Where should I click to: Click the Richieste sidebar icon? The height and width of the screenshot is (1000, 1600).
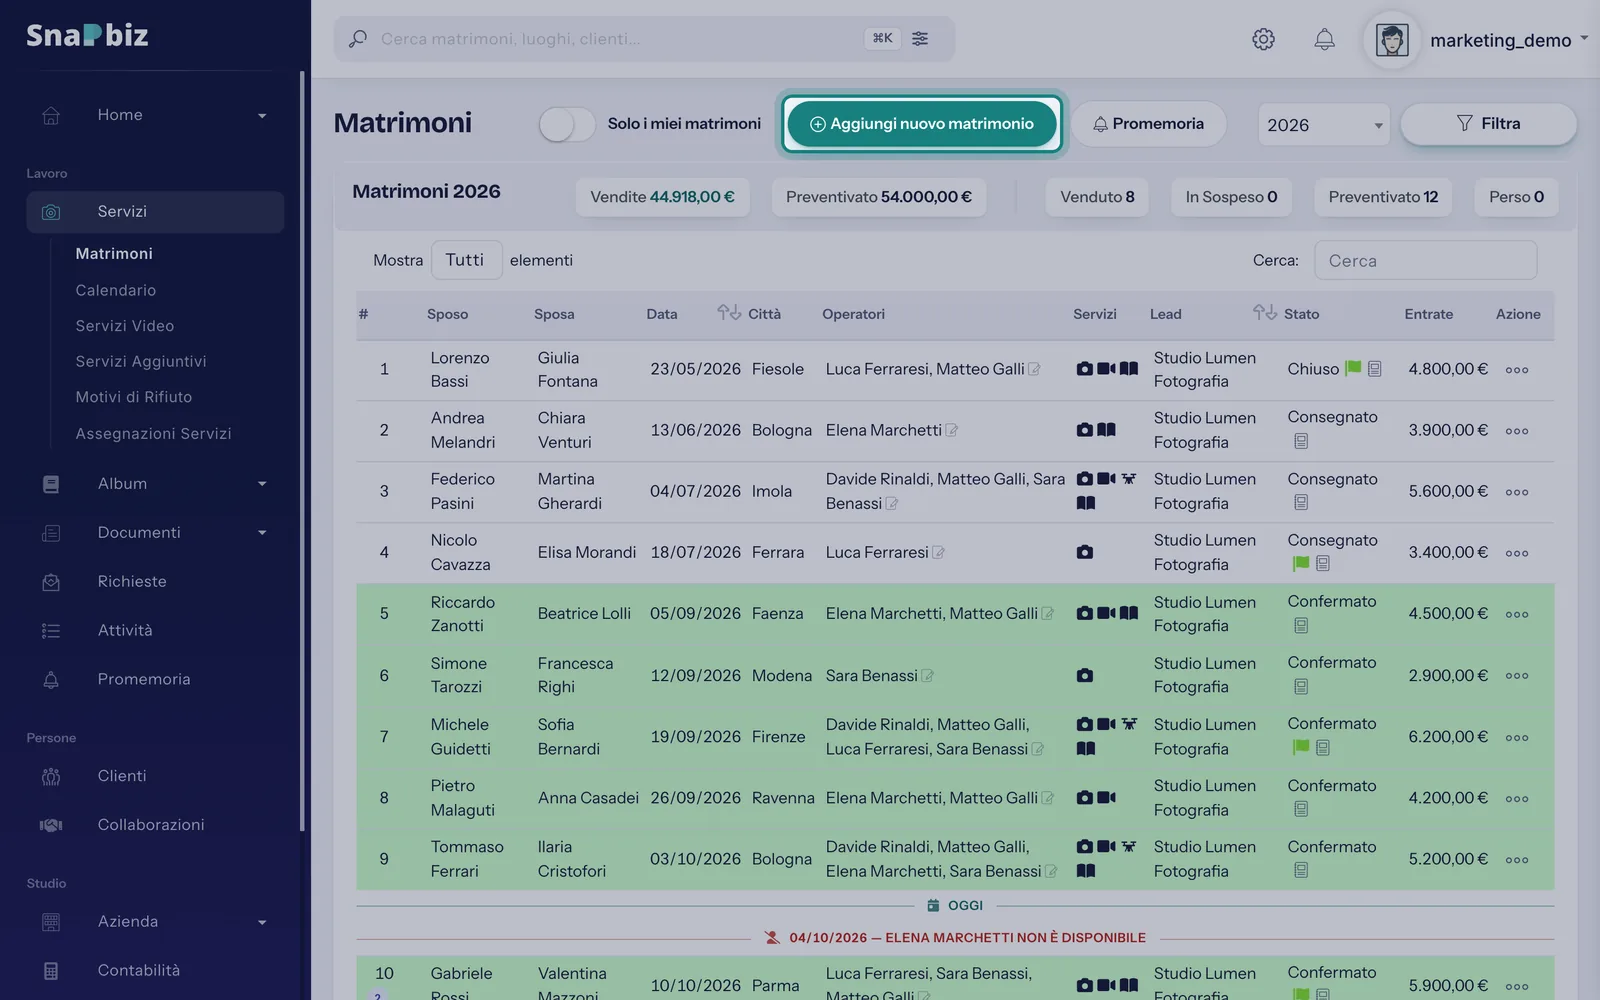pyautogui.click(x=51, y=582)
